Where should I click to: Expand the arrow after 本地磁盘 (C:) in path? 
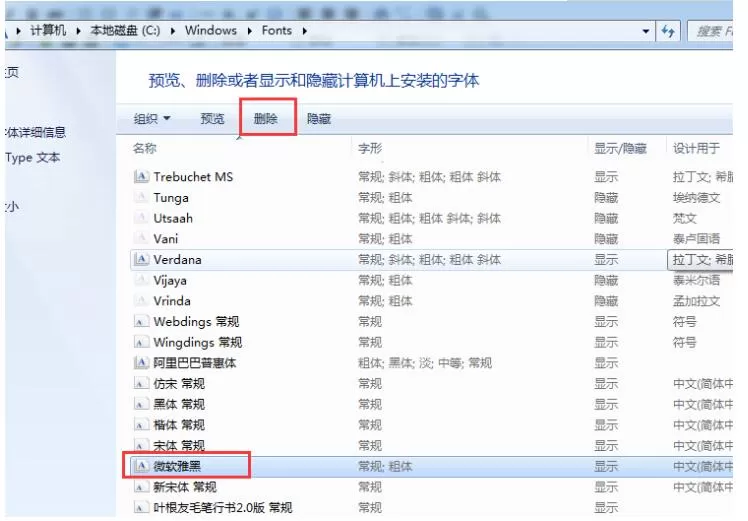pos(172,31)
